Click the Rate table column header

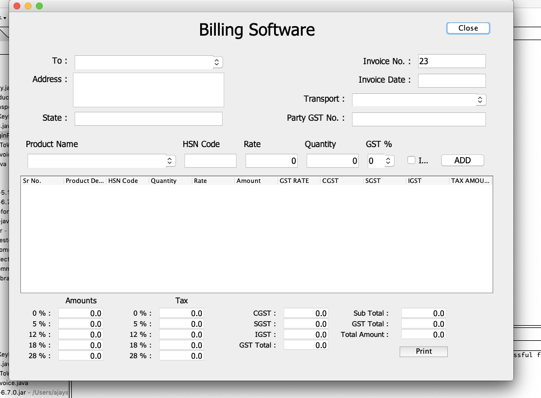point(213,181)
